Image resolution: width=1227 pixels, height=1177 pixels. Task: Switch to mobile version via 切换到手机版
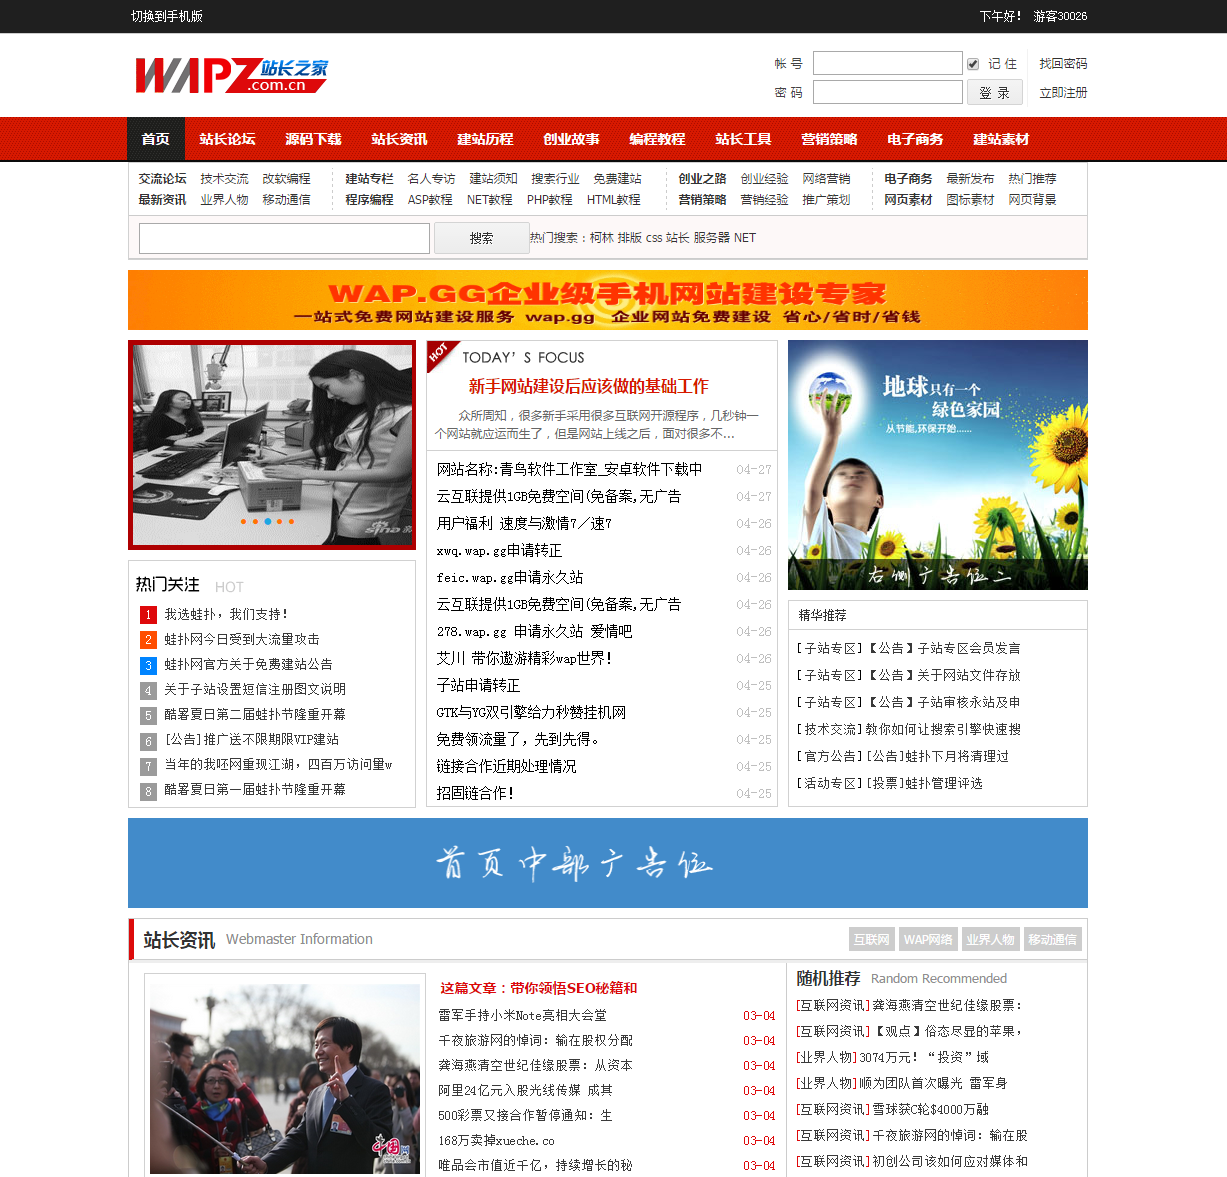coord(167,16)
